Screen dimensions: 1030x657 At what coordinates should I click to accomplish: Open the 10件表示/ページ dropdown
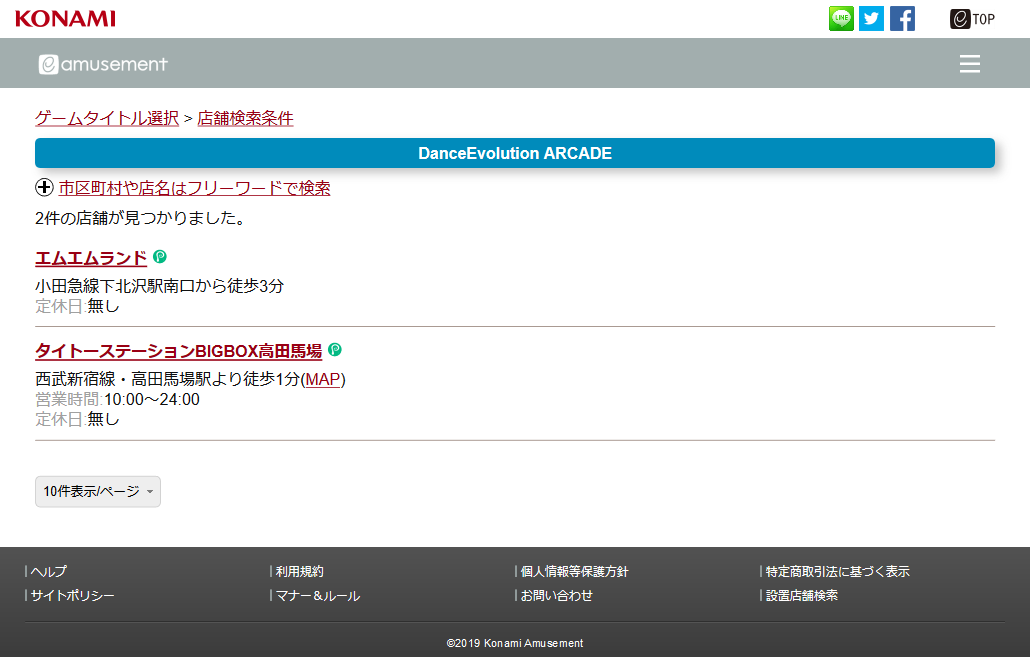coord(98,491)
